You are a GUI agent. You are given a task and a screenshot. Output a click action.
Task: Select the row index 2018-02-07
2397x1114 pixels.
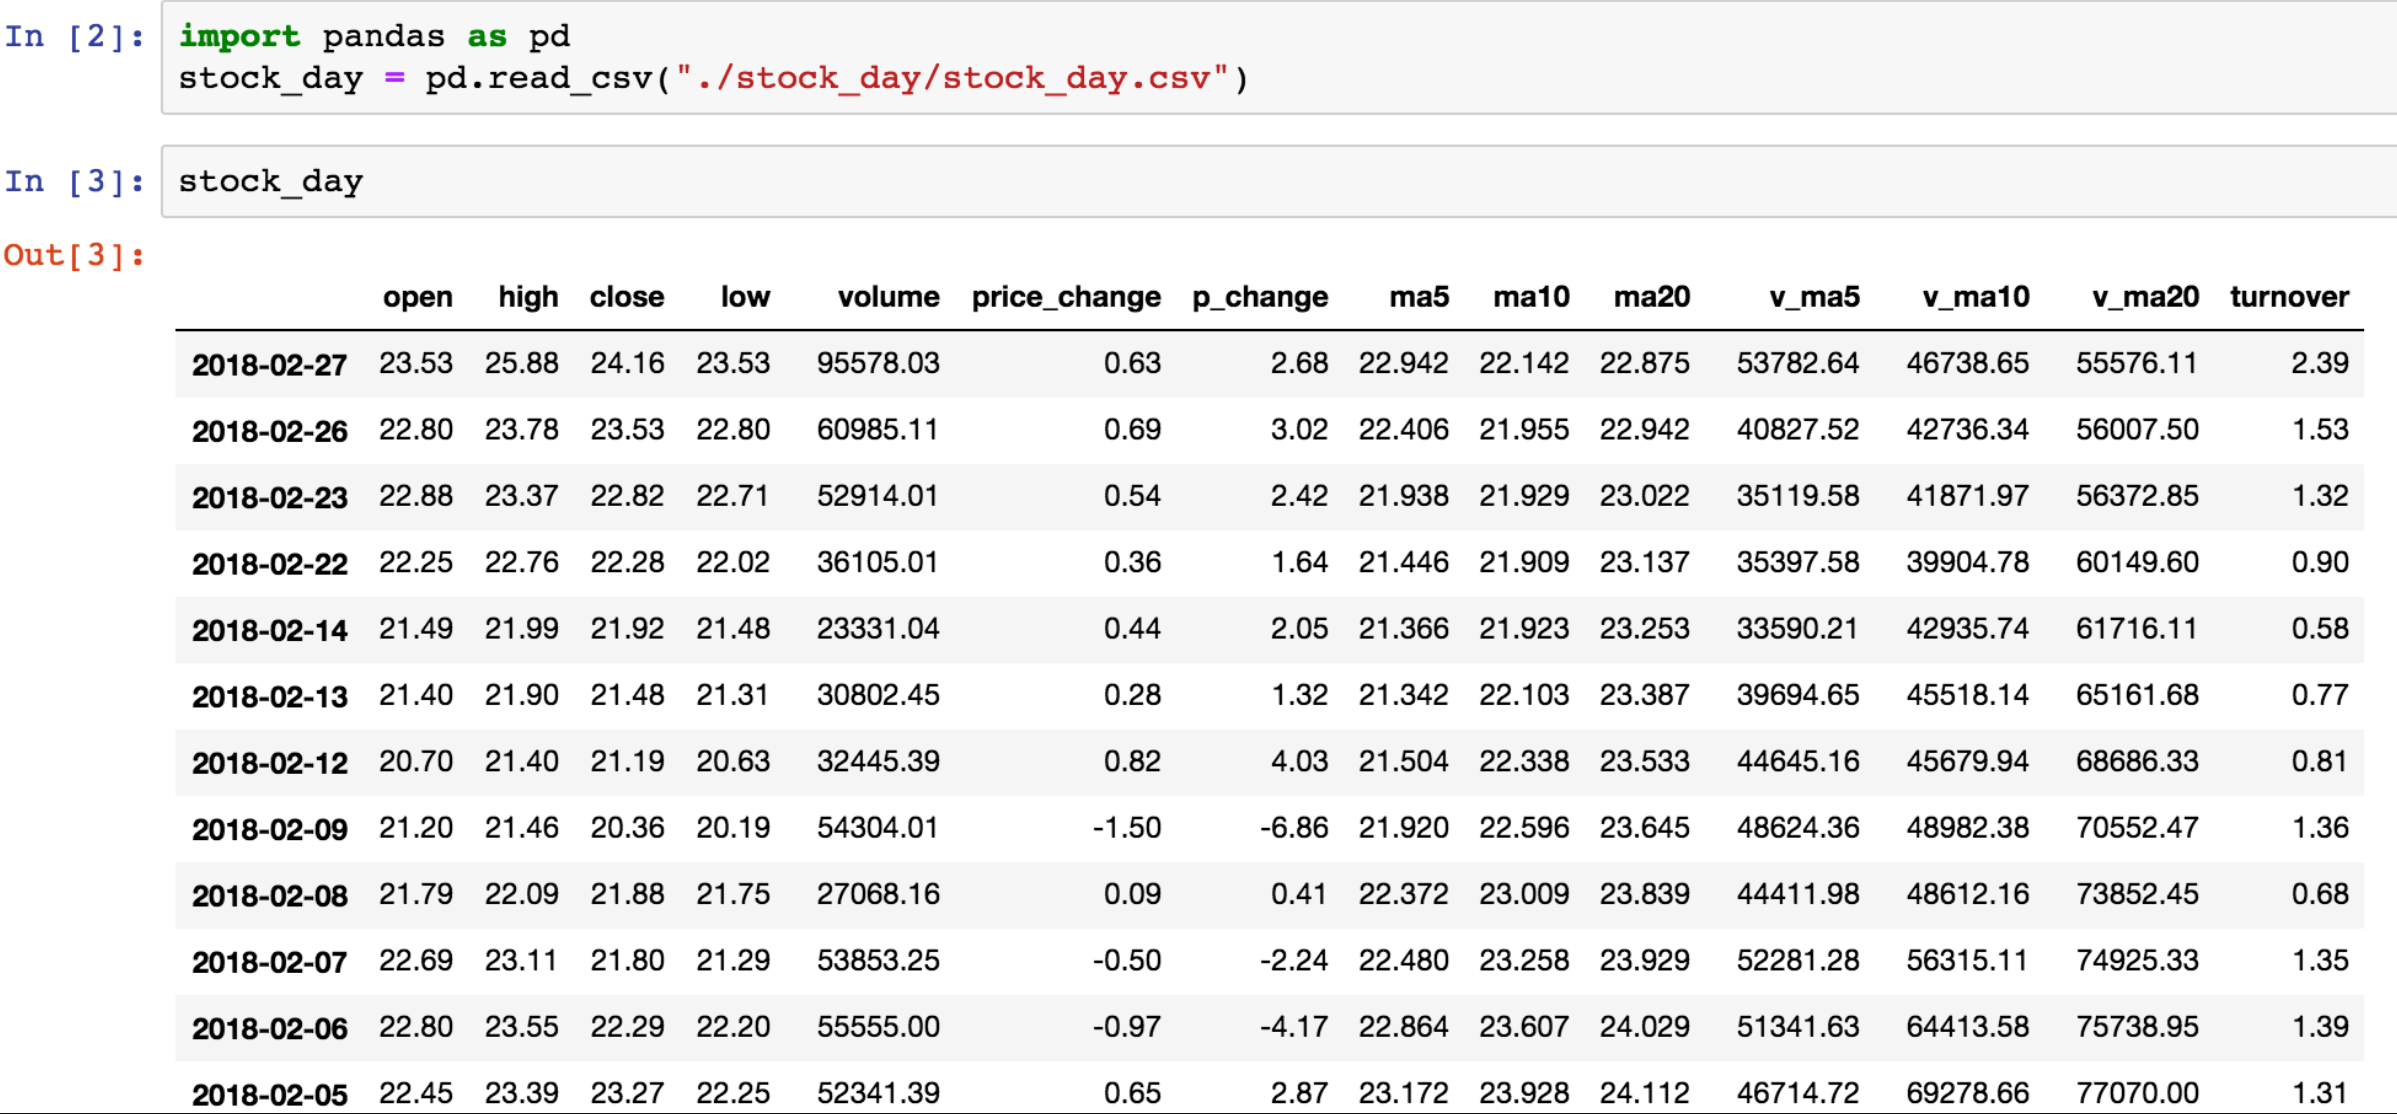pos(270,962)
